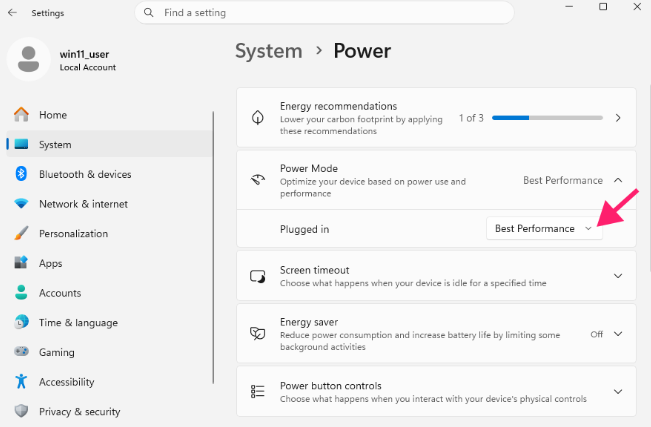Viewport: 651px width, 427px height.
Task: Open Network & internet settings
Action: click(110, 204)
